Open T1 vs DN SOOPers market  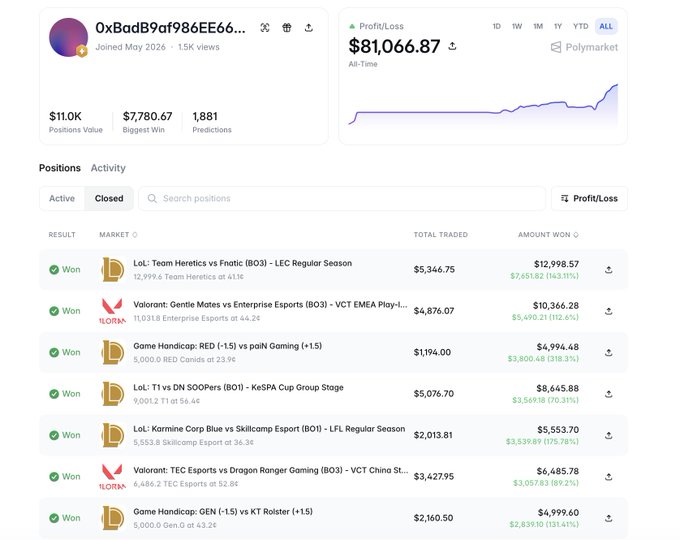pos(238,388)
